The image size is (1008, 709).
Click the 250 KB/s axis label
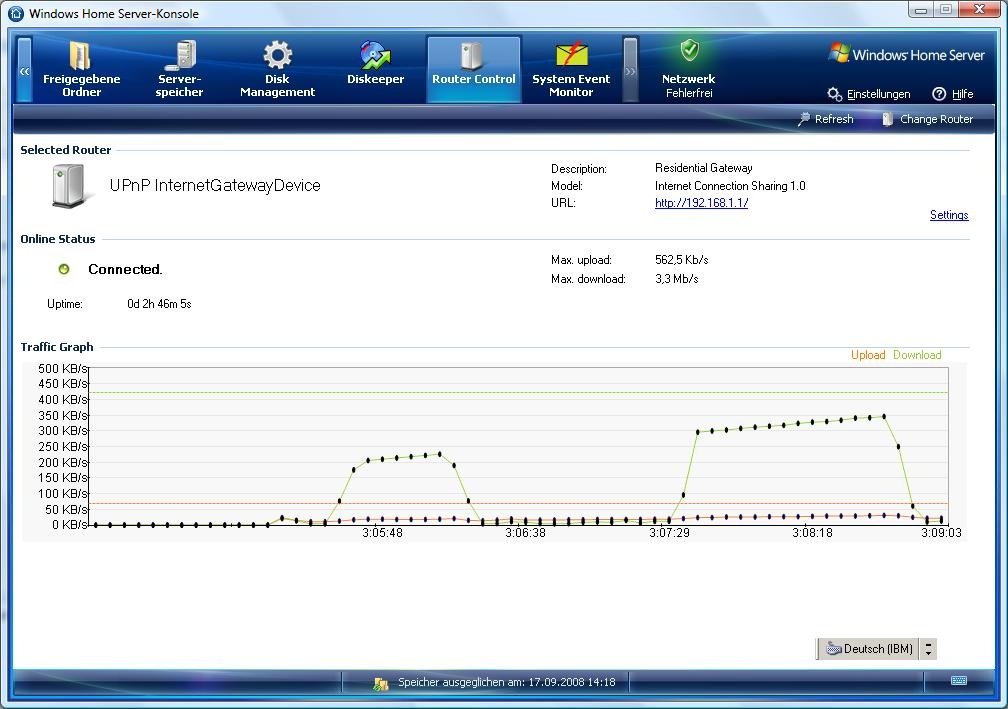tap(62, 447)
